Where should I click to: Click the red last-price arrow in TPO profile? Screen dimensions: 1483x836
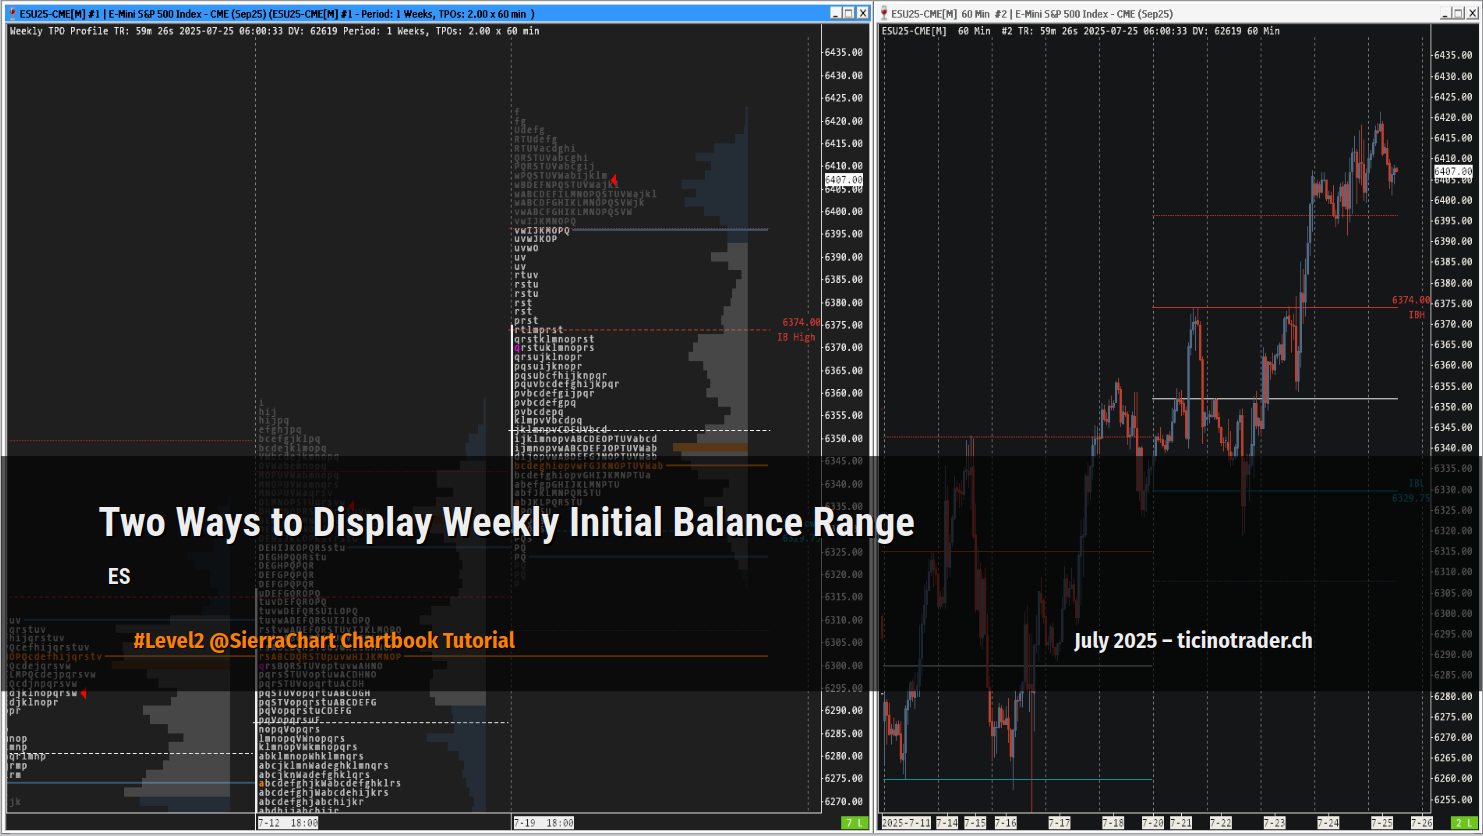click(x=614, y=180)
